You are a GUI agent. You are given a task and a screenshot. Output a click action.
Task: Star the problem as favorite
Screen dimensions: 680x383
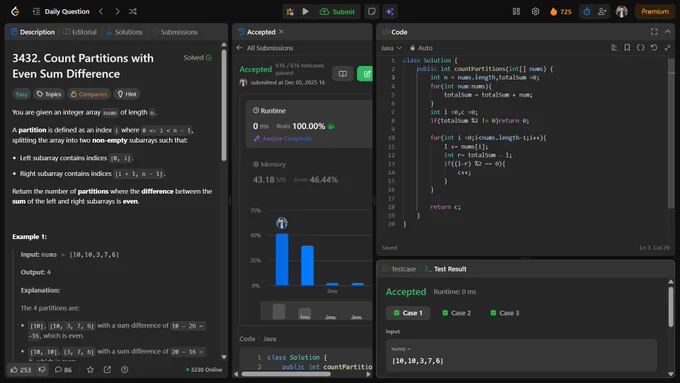click(x=90, y=370)
